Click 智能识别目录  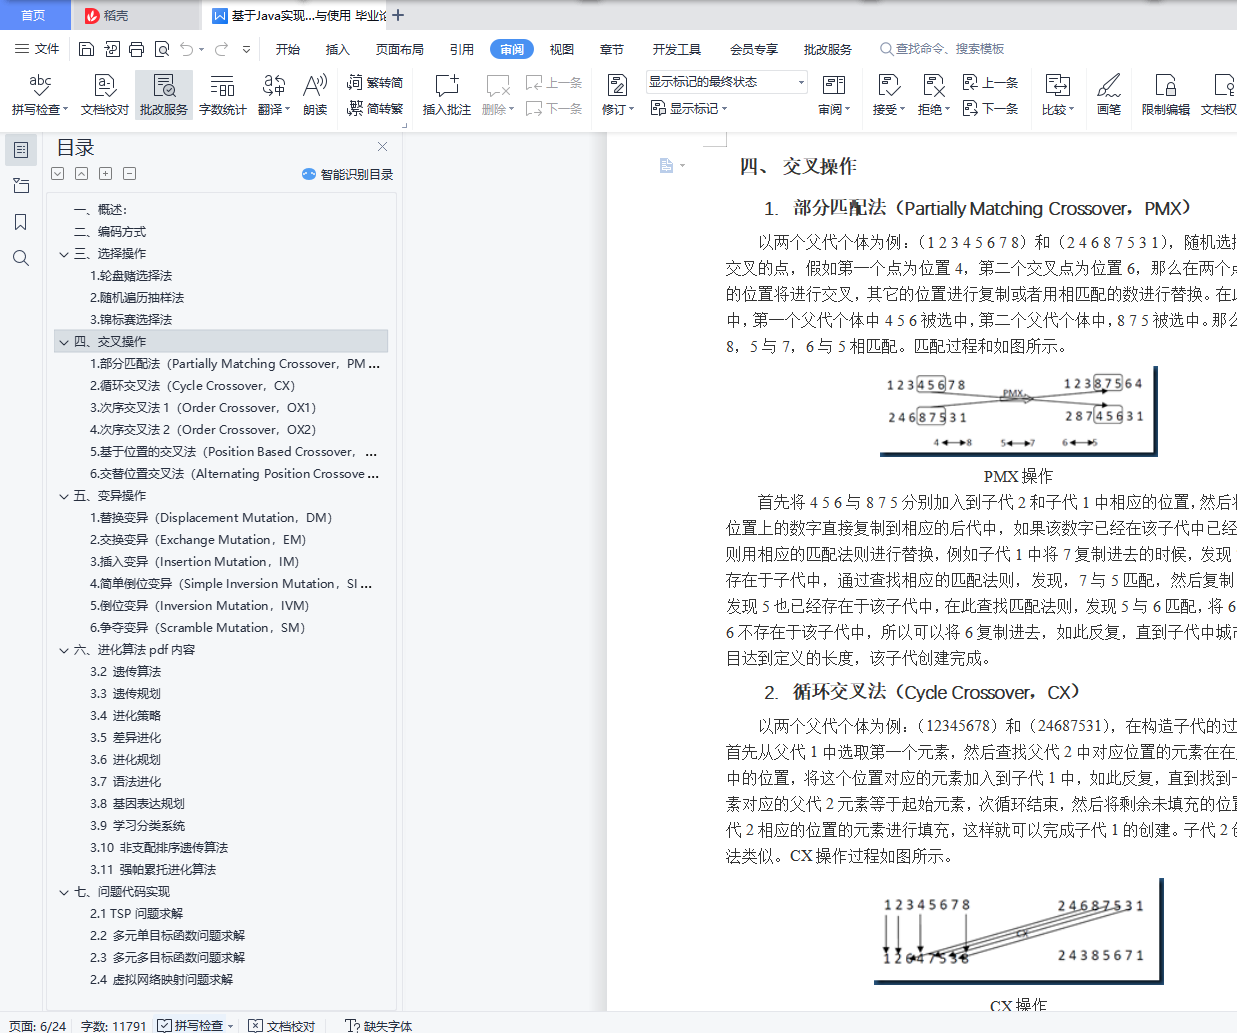348,174
